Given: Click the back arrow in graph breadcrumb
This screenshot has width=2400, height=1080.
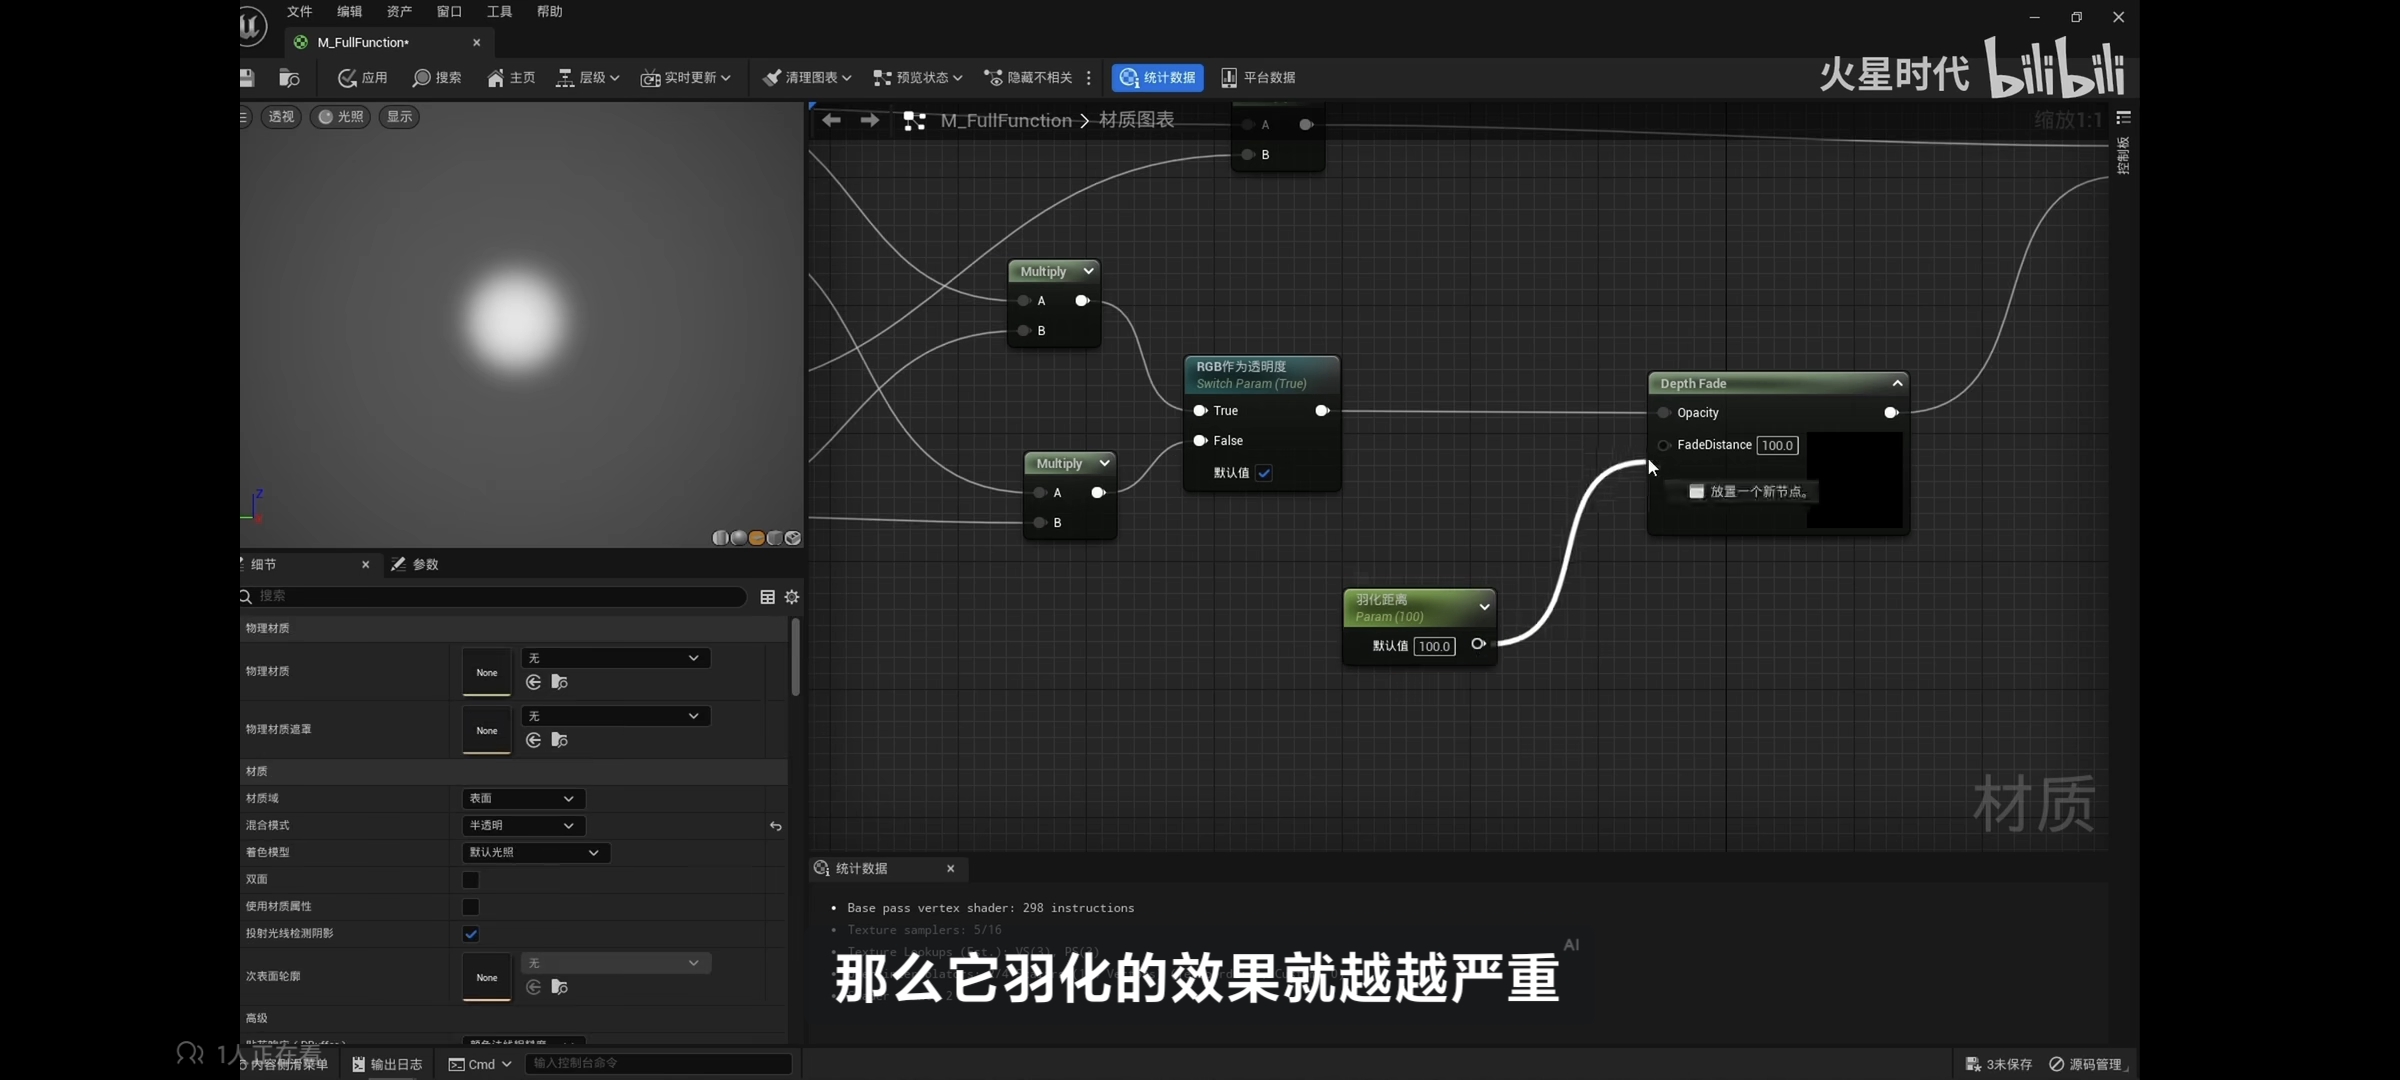Looking at the screenshot, I should (831, 121).
